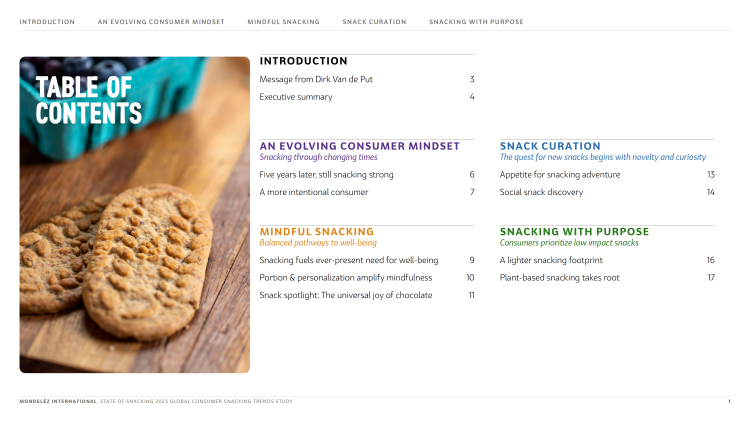
Task: Open Five years later, still snacking strong
Action: click(x=326, y=174)
